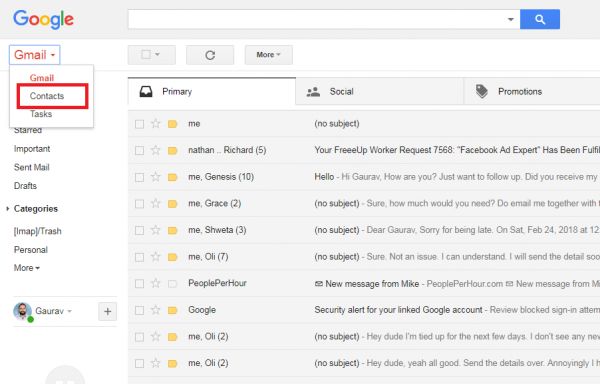This screenshot has width=600, height=384.
Task: Toggle importance marker on me, Shweta email
Action: tap(173, 230)
